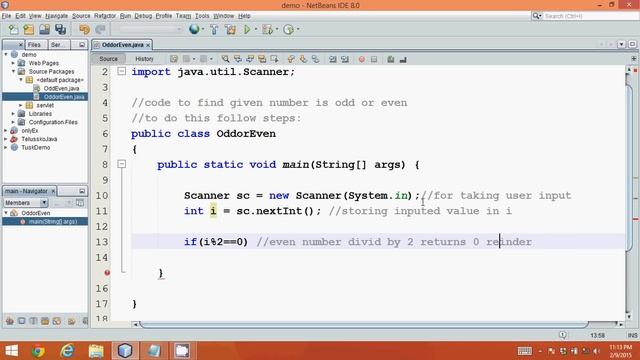The width and height of the screenshot is (640, 360).
Task: Click the Stop Macro Recording icon
Action: [x=374, y=59]
